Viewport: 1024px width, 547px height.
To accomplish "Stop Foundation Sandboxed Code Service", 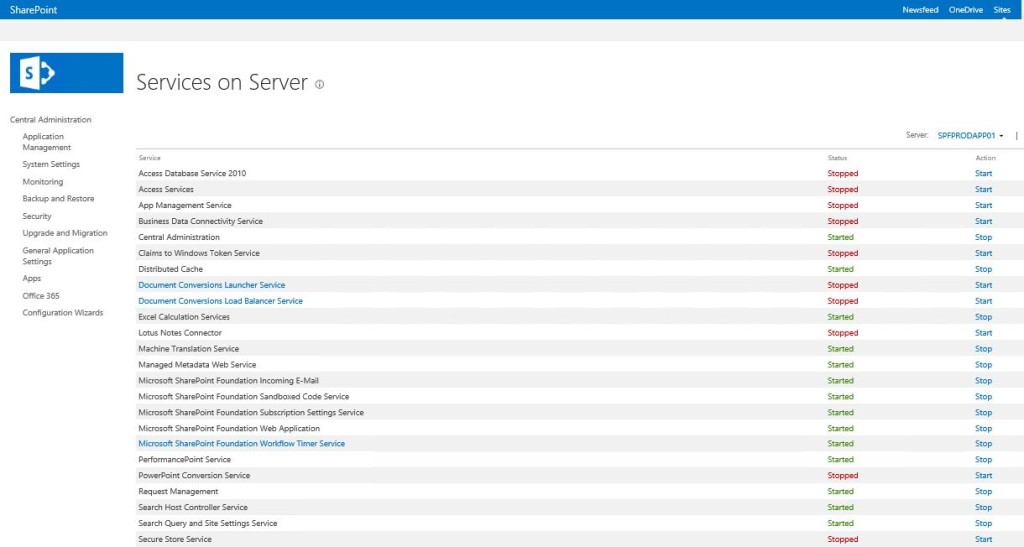I will pyautogui.click(x=984, y=396).
